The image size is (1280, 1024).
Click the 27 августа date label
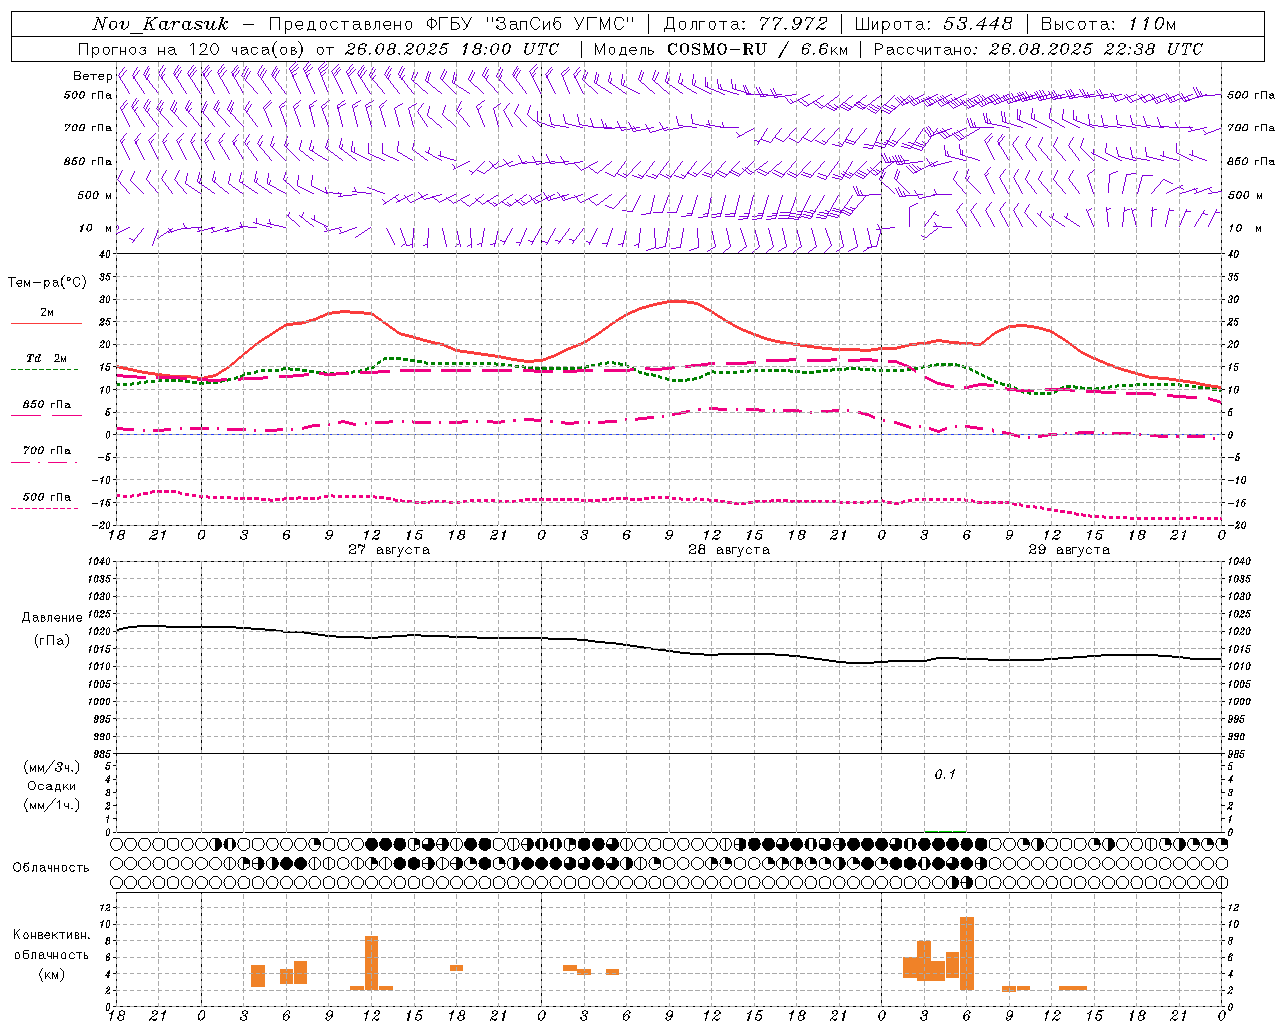pos(389,550)
